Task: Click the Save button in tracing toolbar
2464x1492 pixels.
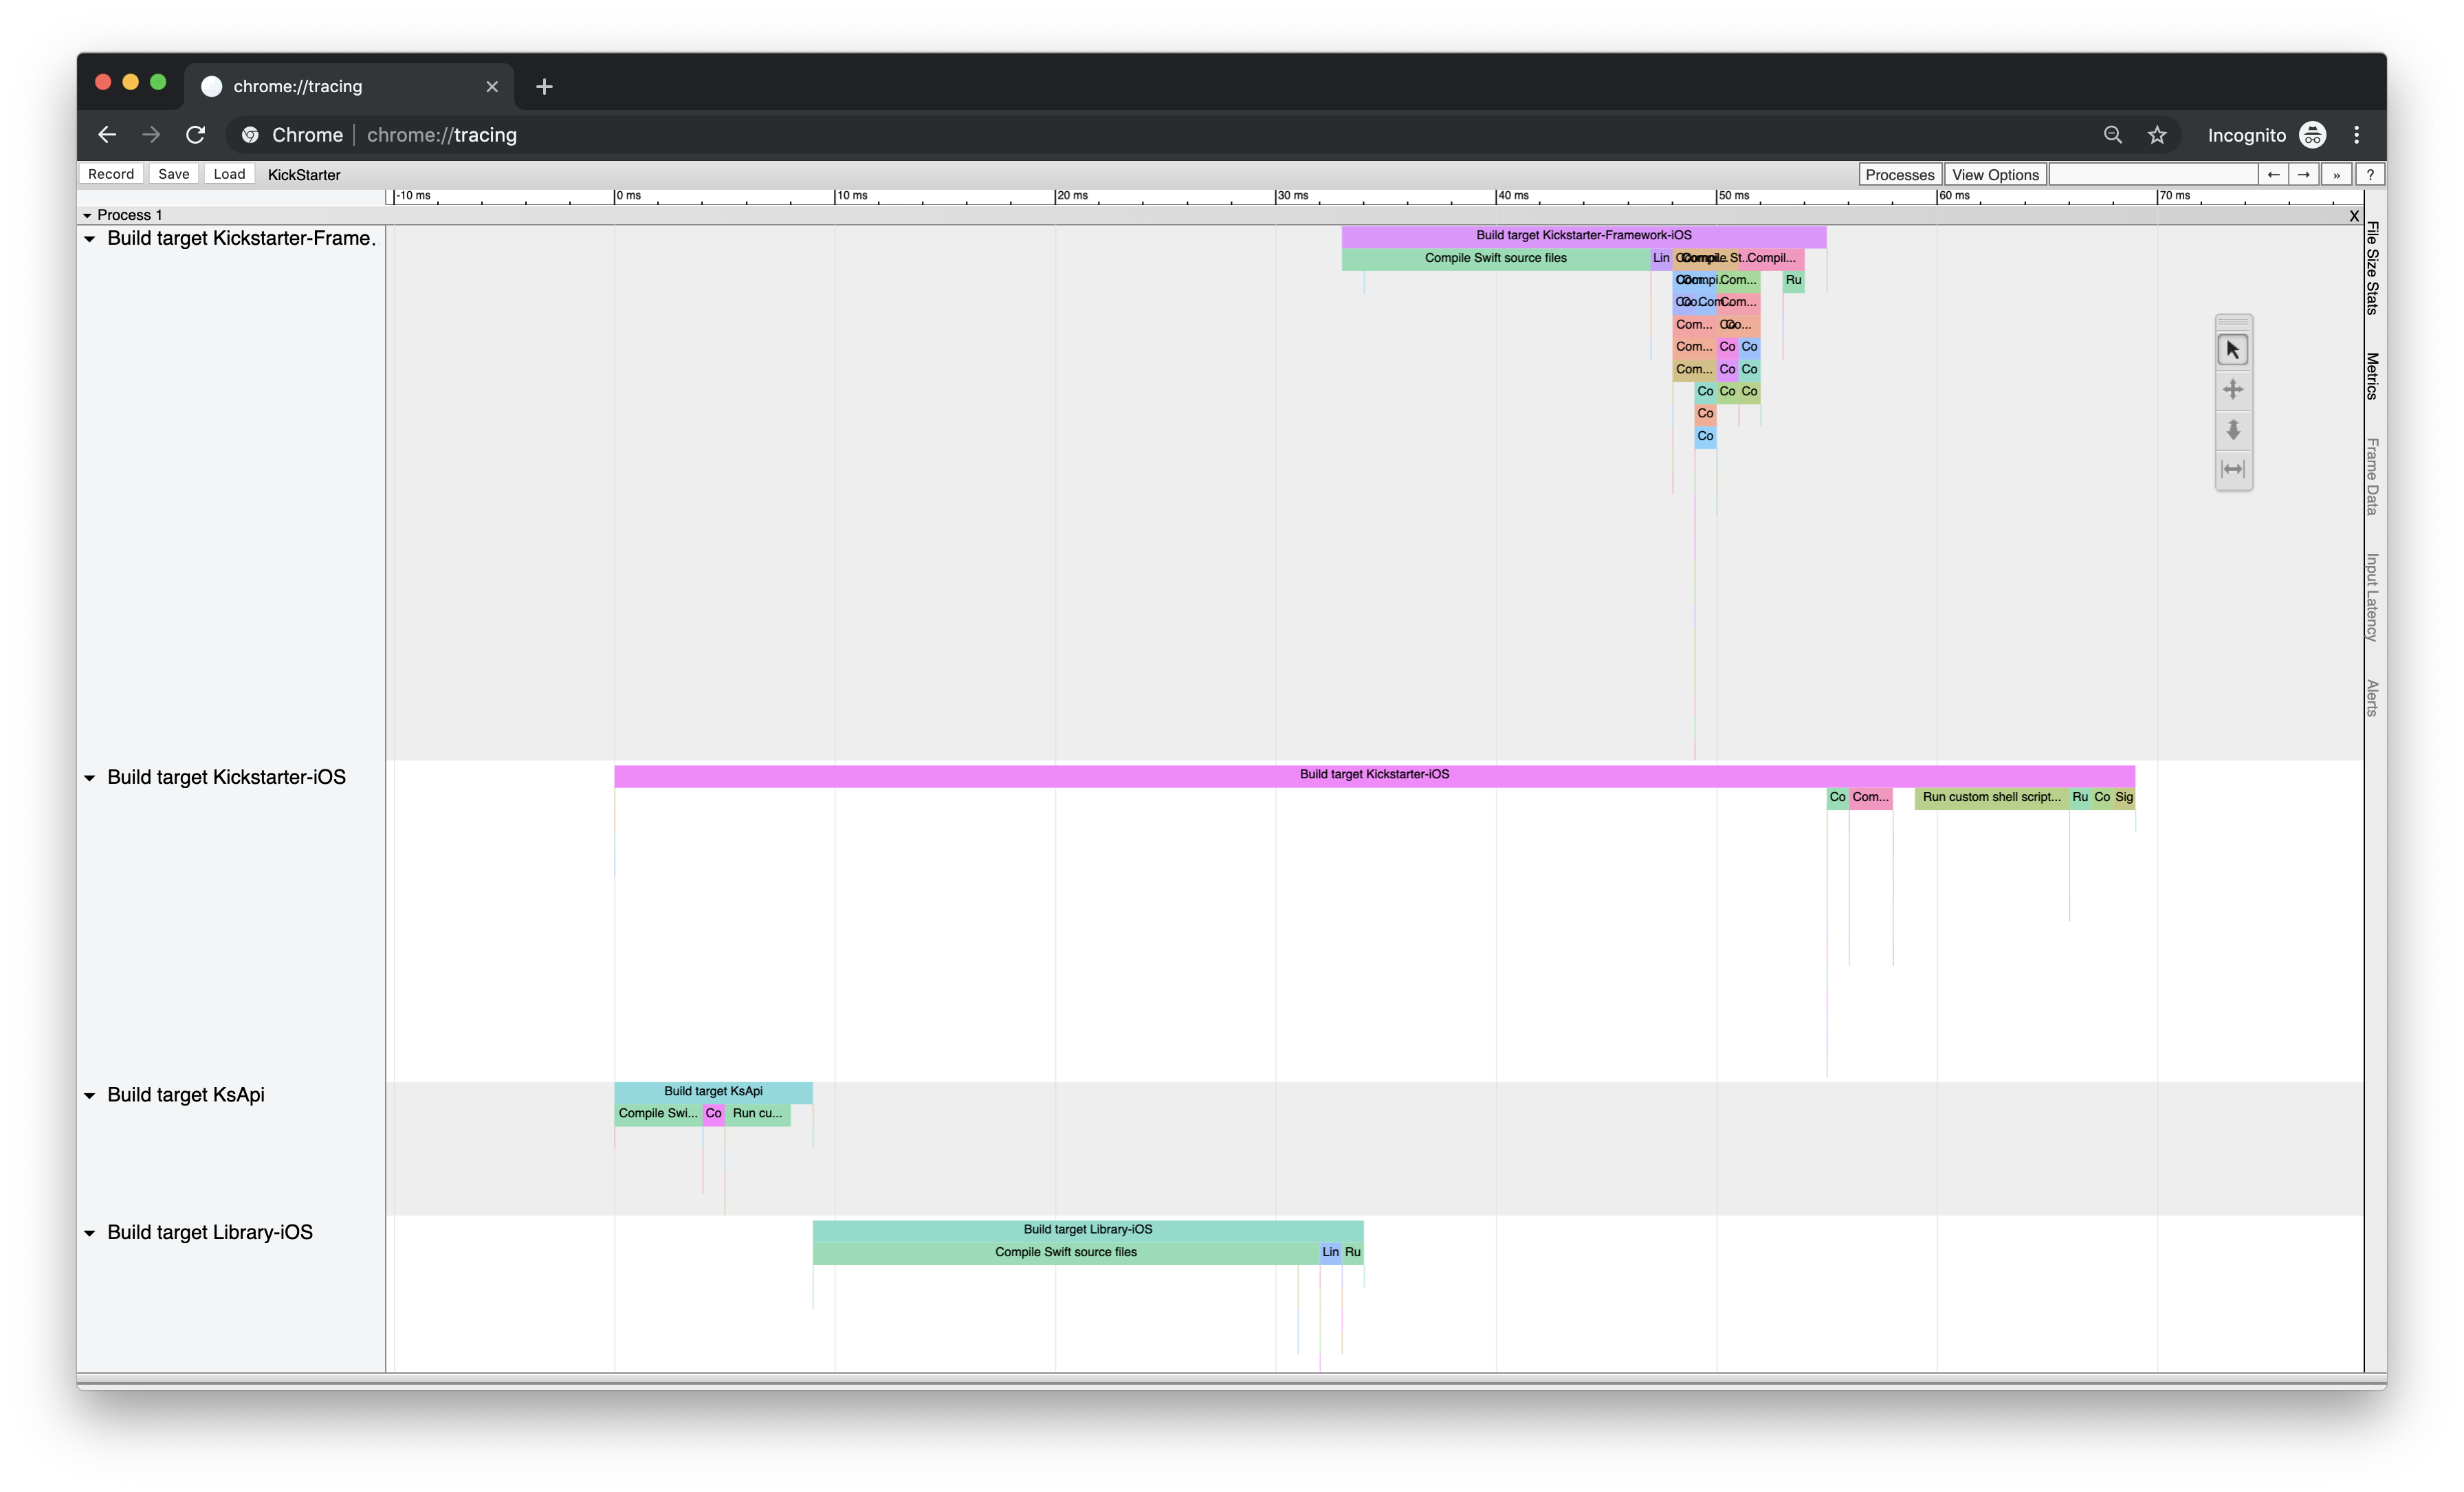Action: (x=173, y=173)
